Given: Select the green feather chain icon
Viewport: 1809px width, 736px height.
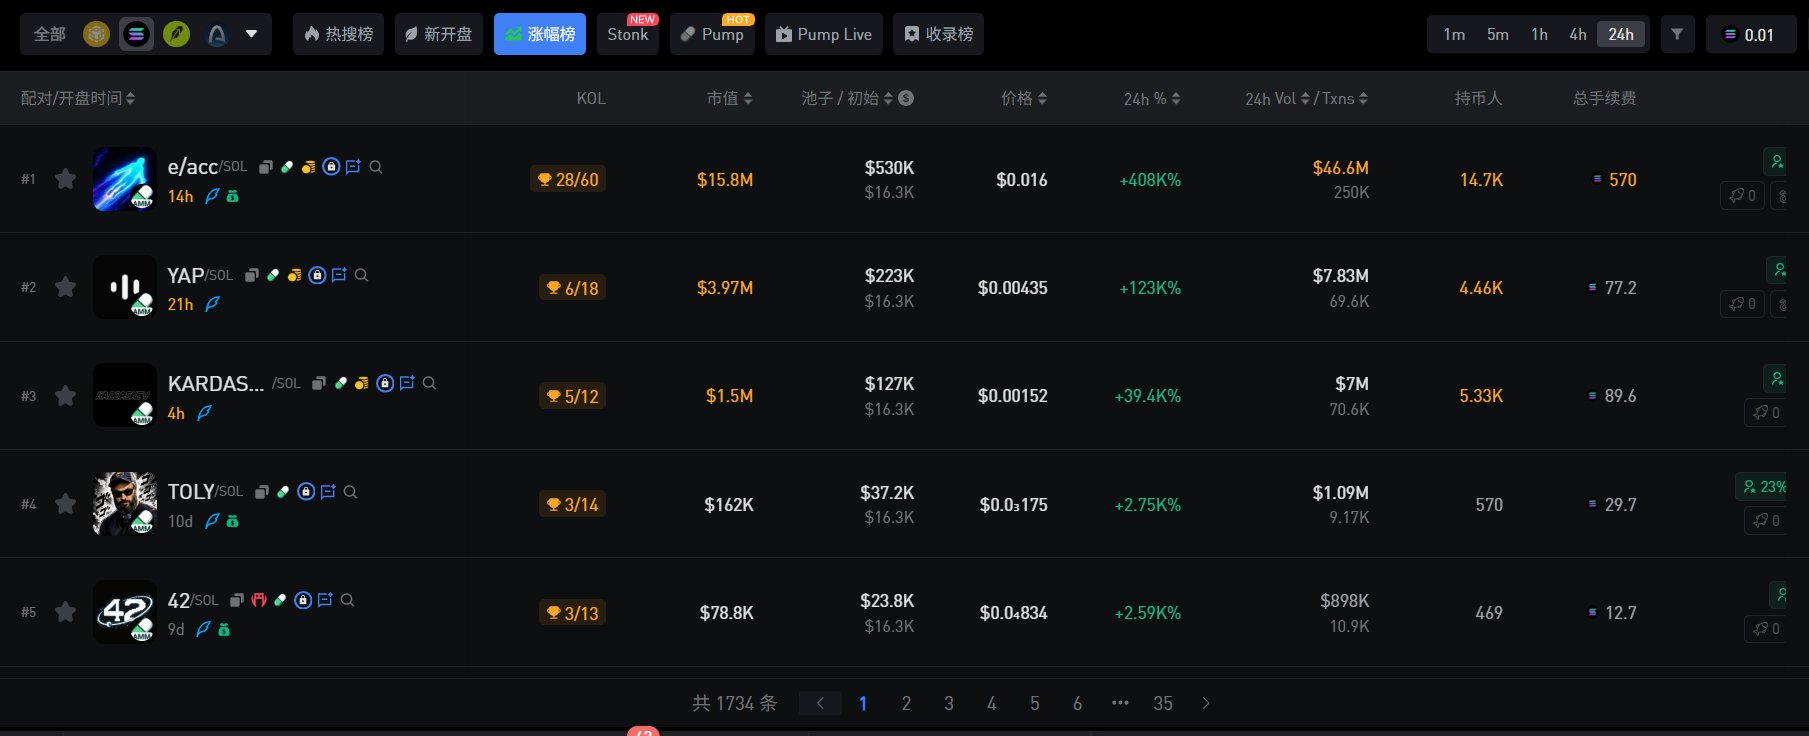Looking at the screenshot, I should click(177, 34).
